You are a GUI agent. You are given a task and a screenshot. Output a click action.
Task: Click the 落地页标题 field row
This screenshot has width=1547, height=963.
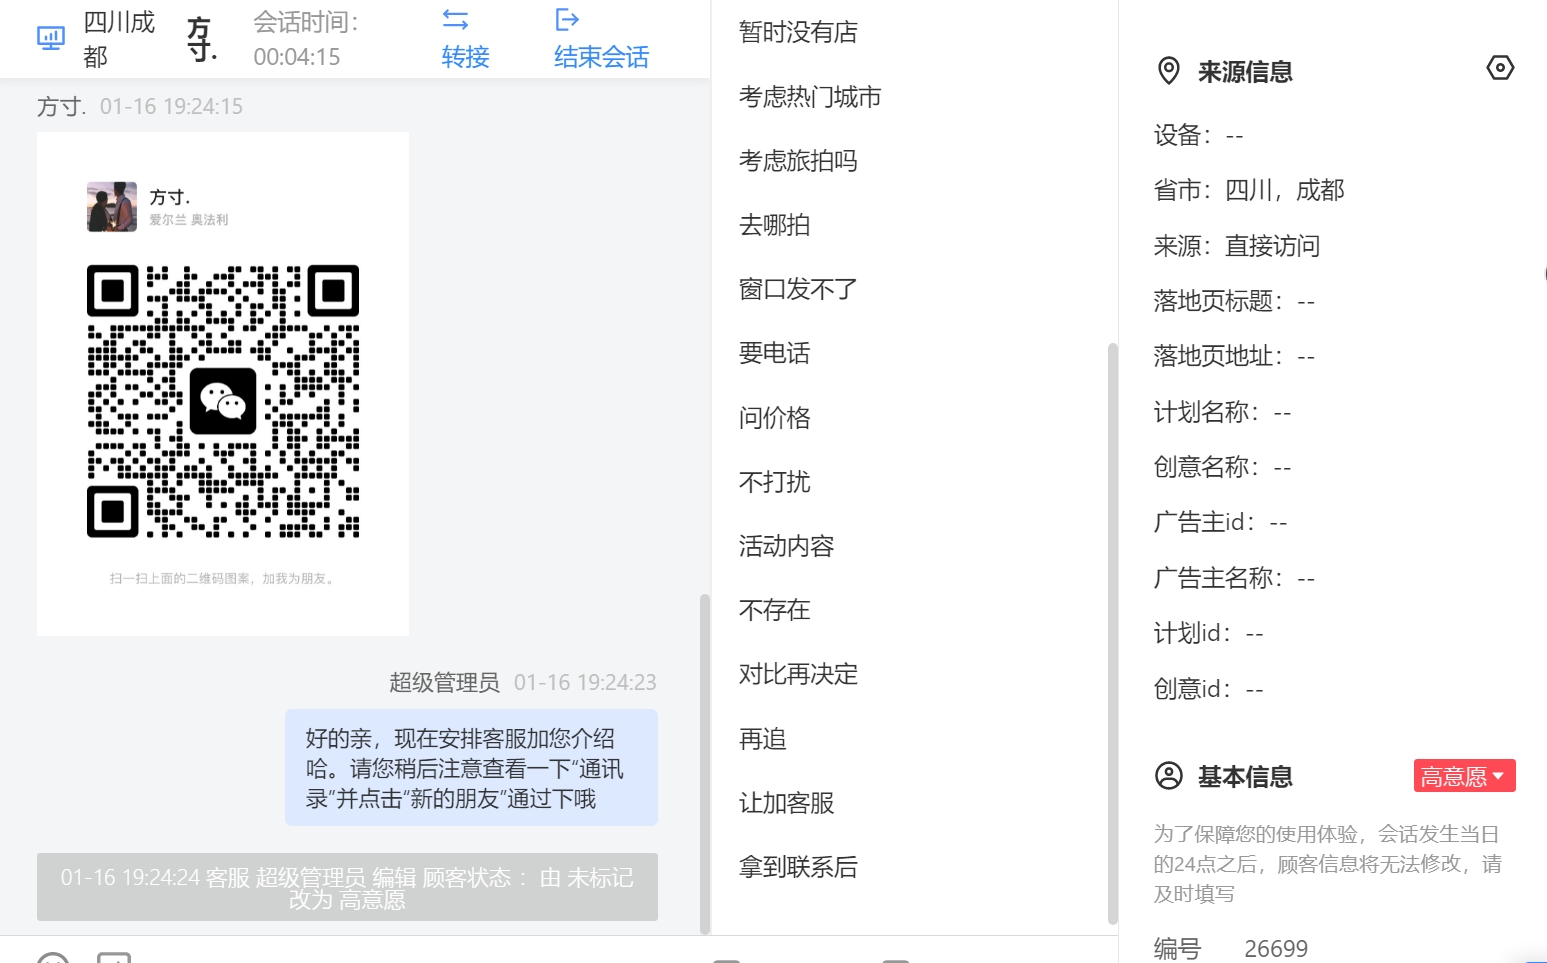(x=1234, y=301)
